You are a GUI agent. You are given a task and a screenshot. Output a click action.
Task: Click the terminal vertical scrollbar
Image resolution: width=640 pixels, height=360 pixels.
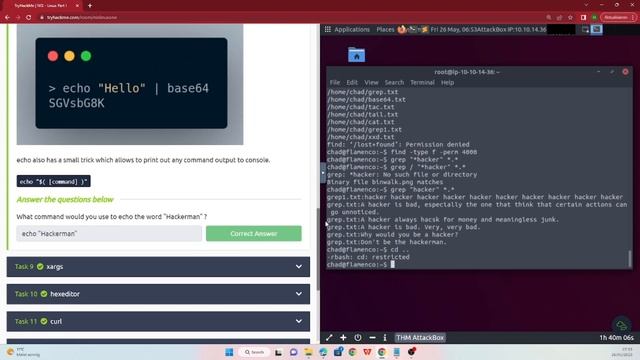[x=629, y=258]
